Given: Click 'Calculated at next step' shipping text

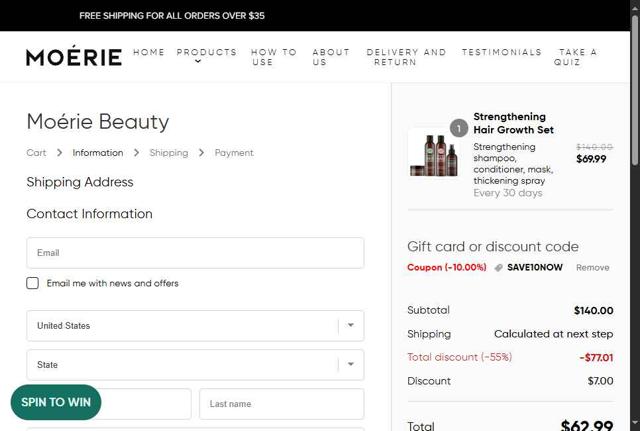Looking at the screenshot, I should pyautogui.click(x=553, y=334).
